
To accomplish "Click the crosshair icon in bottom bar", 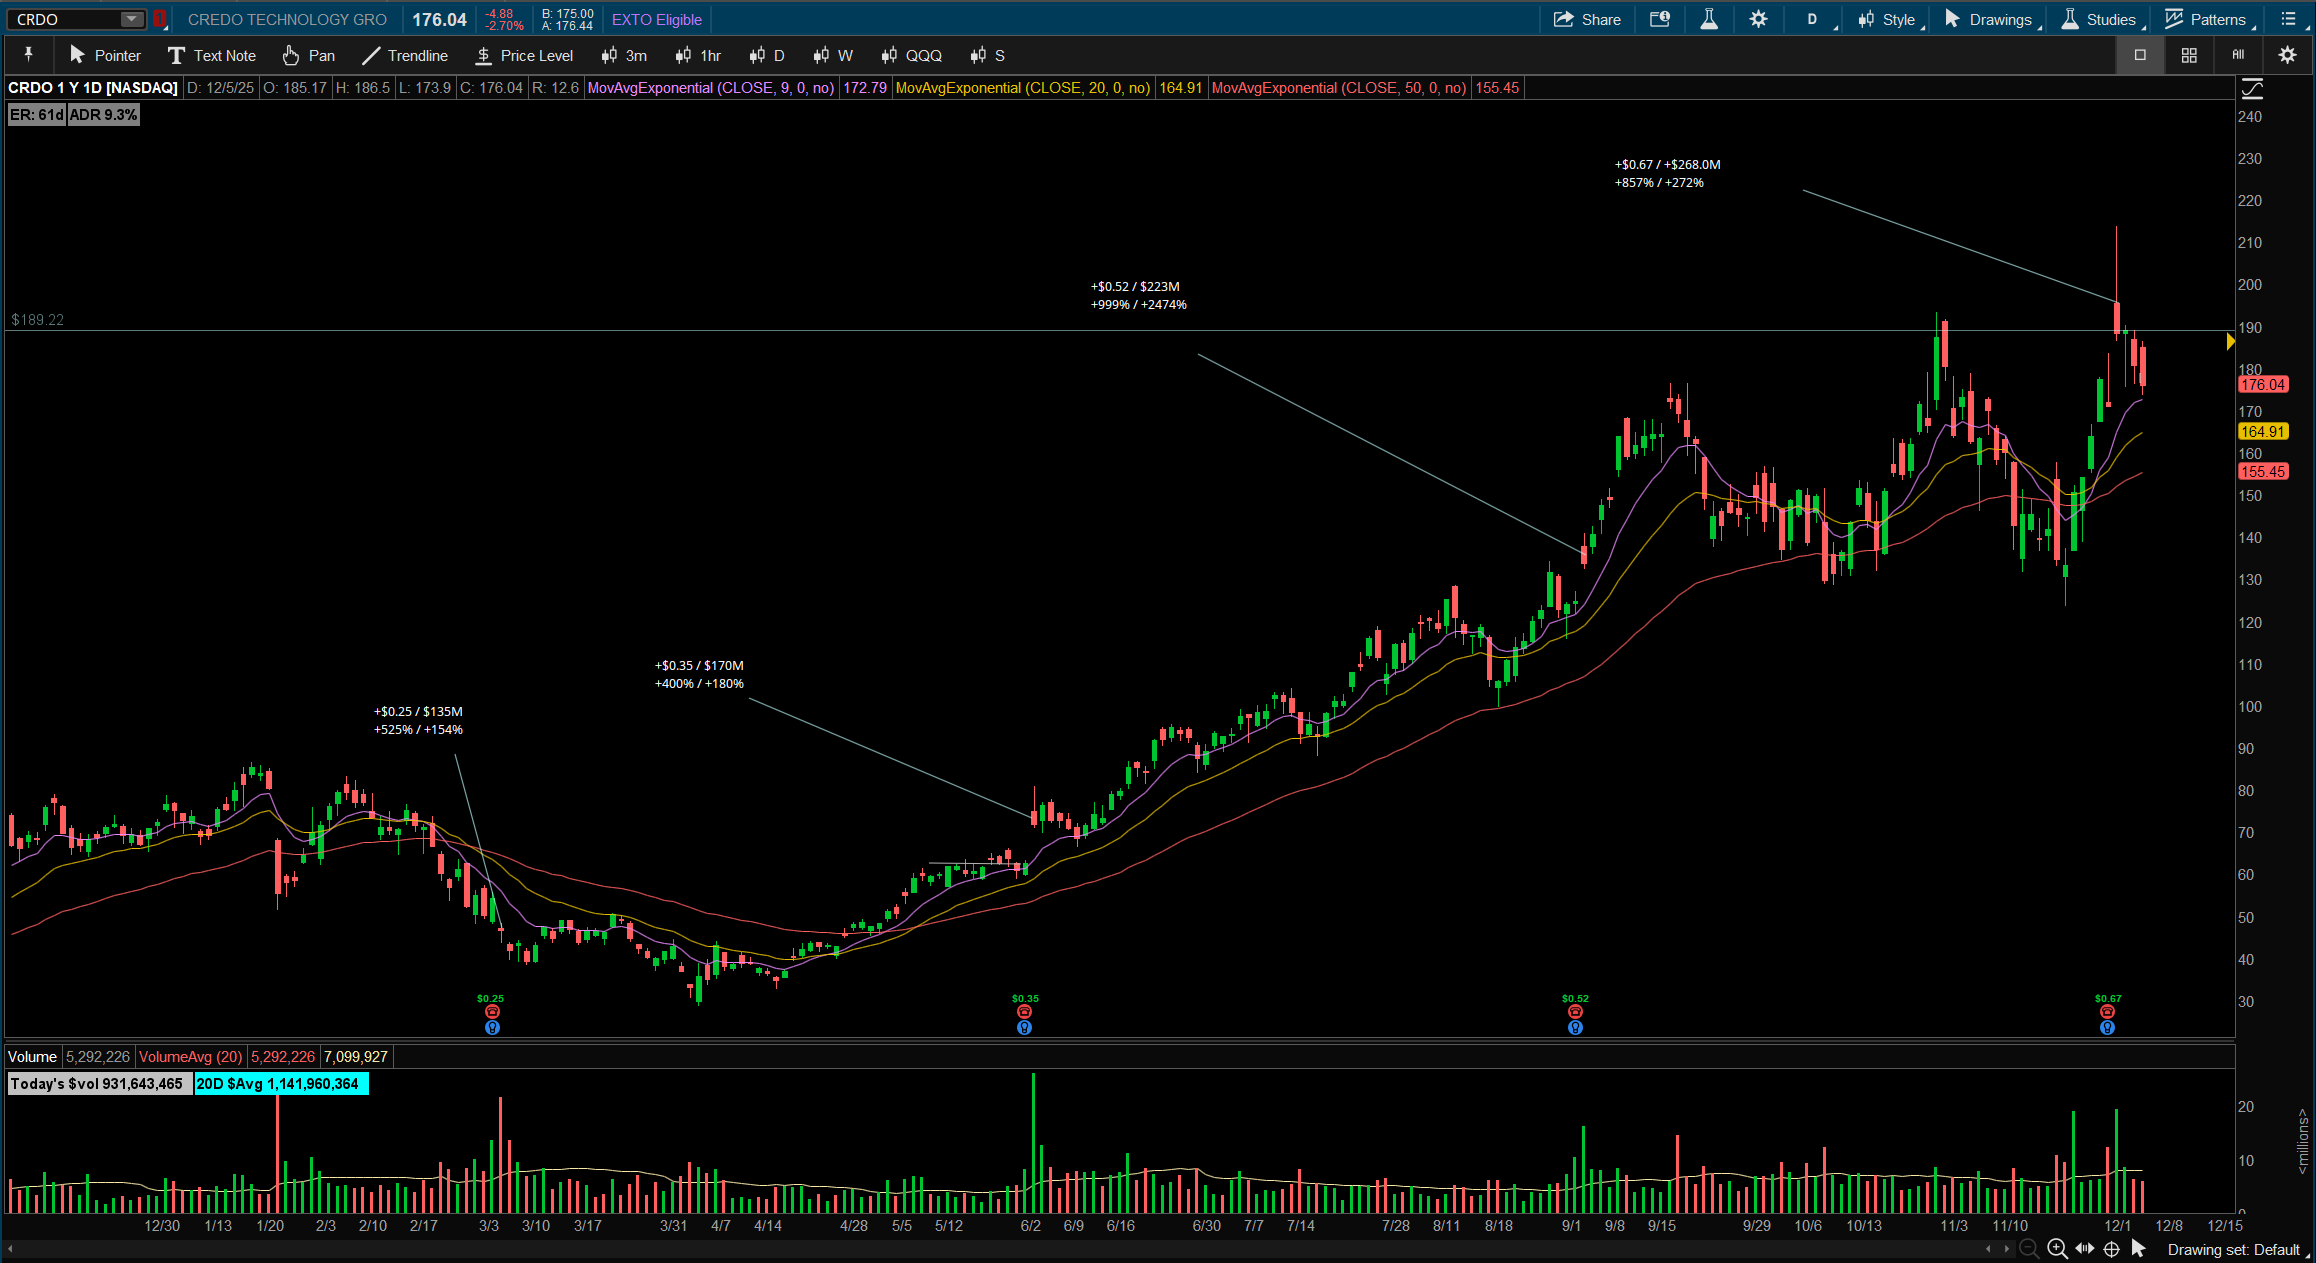I will (x=2112, y=1249).
